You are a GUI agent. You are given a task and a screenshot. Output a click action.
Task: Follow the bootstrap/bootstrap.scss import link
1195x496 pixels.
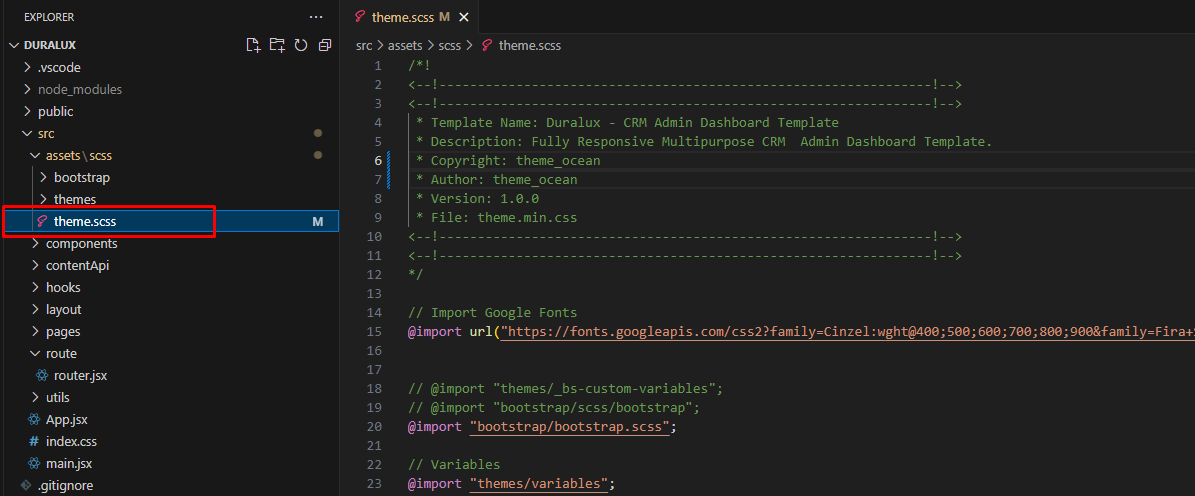point(570,427)
